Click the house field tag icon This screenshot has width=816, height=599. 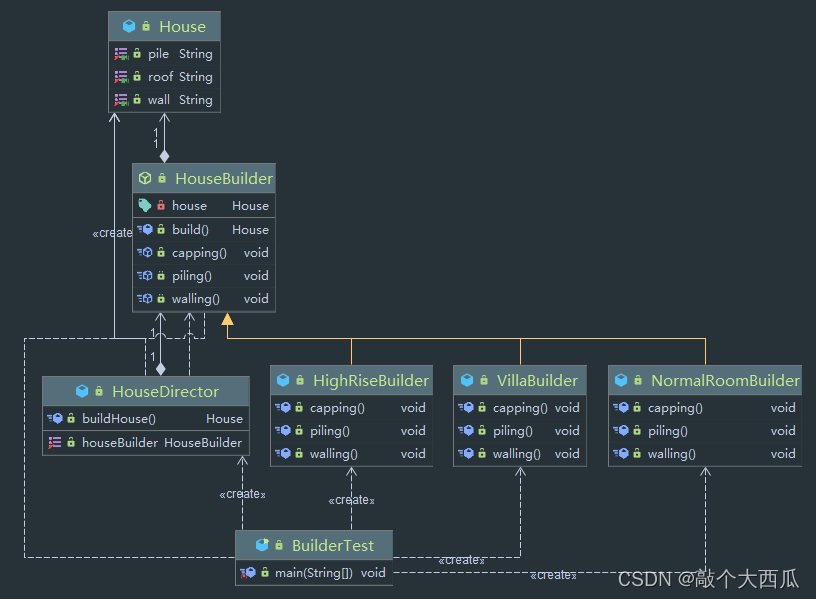point(145,206)
